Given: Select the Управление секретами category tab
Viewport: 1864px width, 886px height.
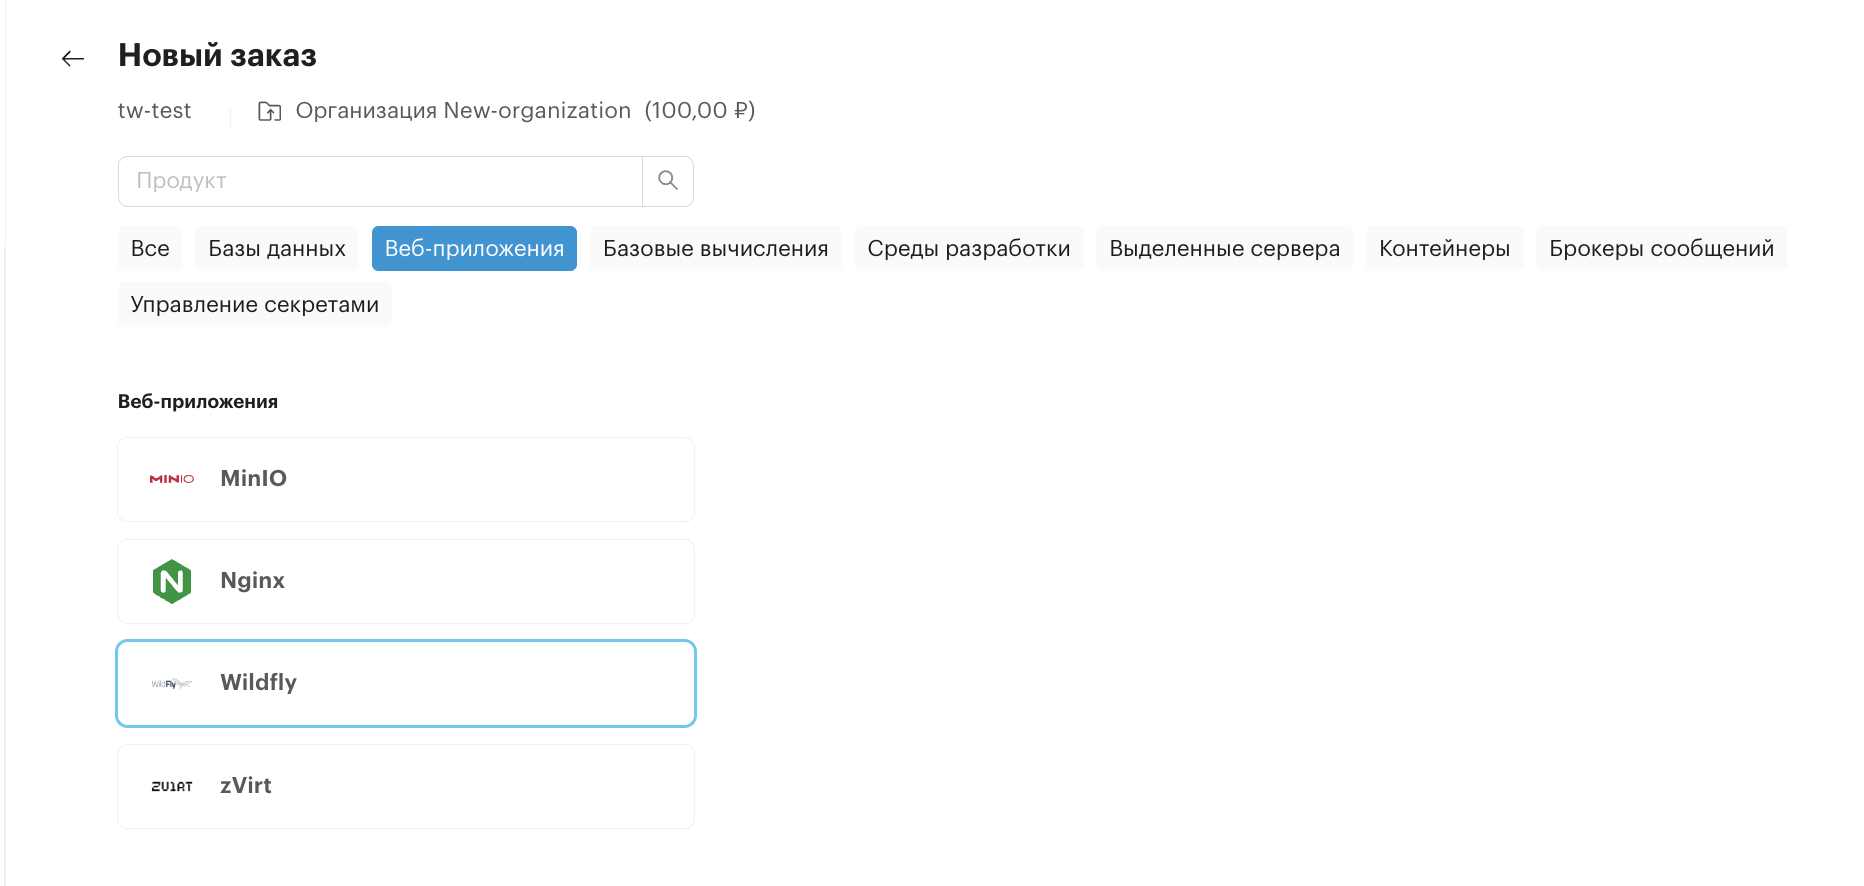Looking at the screenshot, I should pyautogui.click(x=255, y=304).
